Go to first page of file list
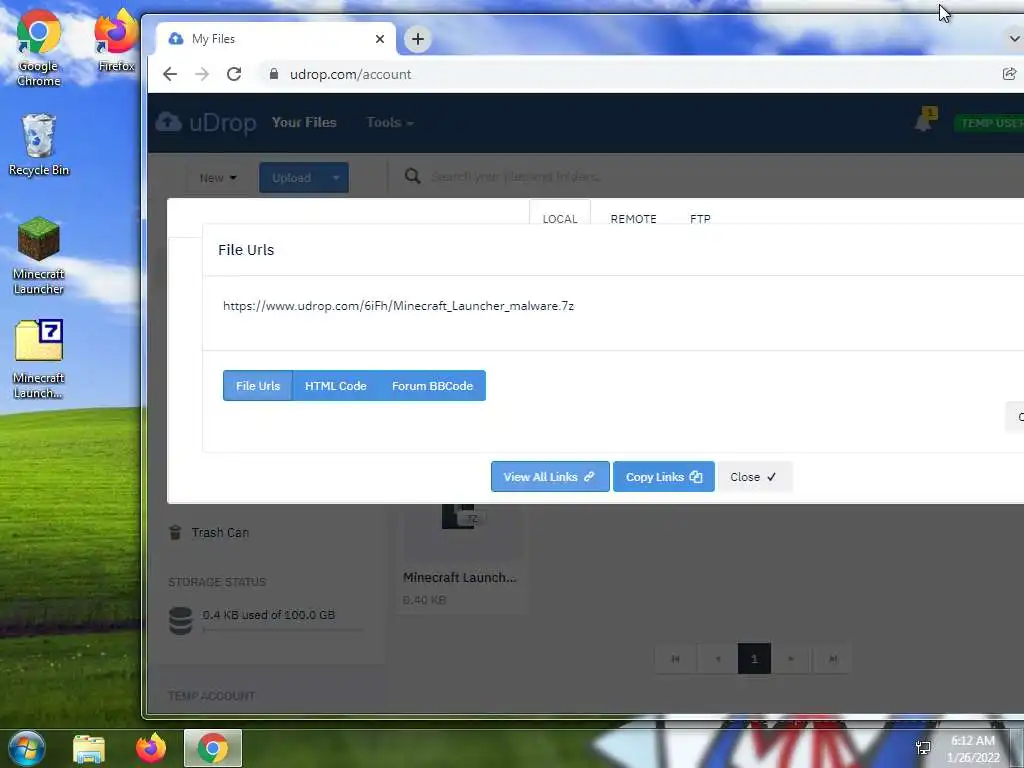Viewport: 1024px width, 768px height. 675,658
